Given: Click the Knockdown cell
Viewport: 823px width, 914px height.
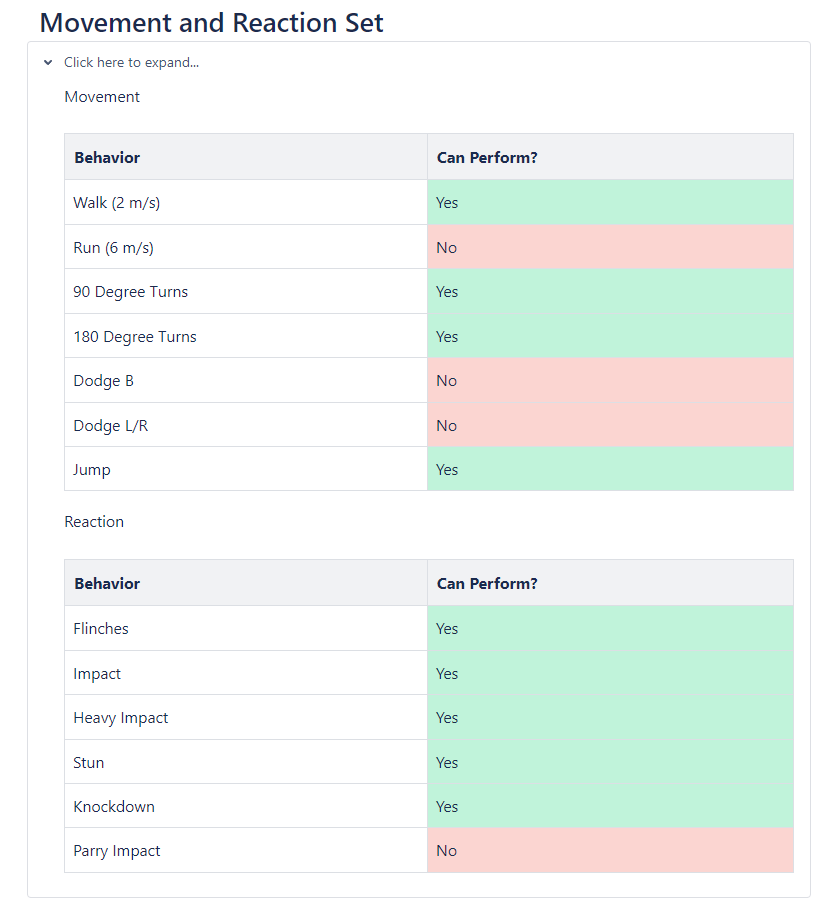Looking at the screenshot, I should (x=114, y=807).
